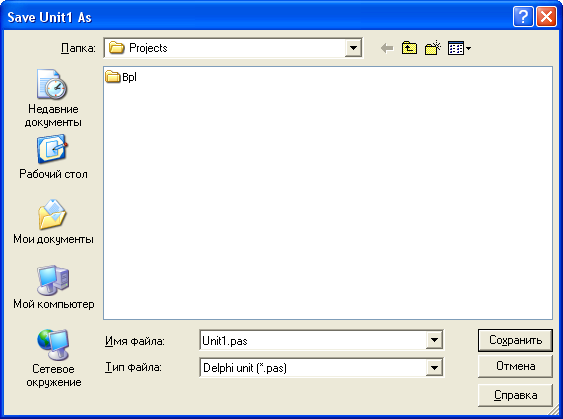Click the help question mark button
Viewport: 563px width, 419px height.
523,17
